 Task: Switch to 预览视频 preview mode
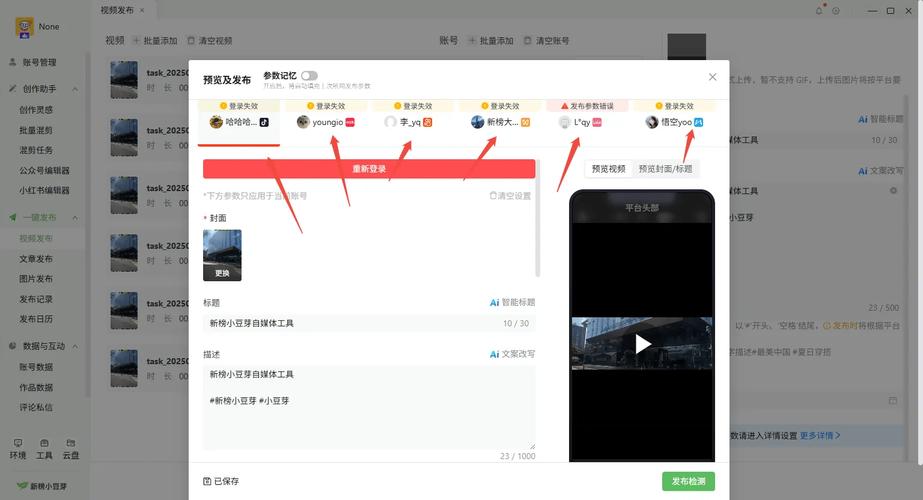point(608,169)
